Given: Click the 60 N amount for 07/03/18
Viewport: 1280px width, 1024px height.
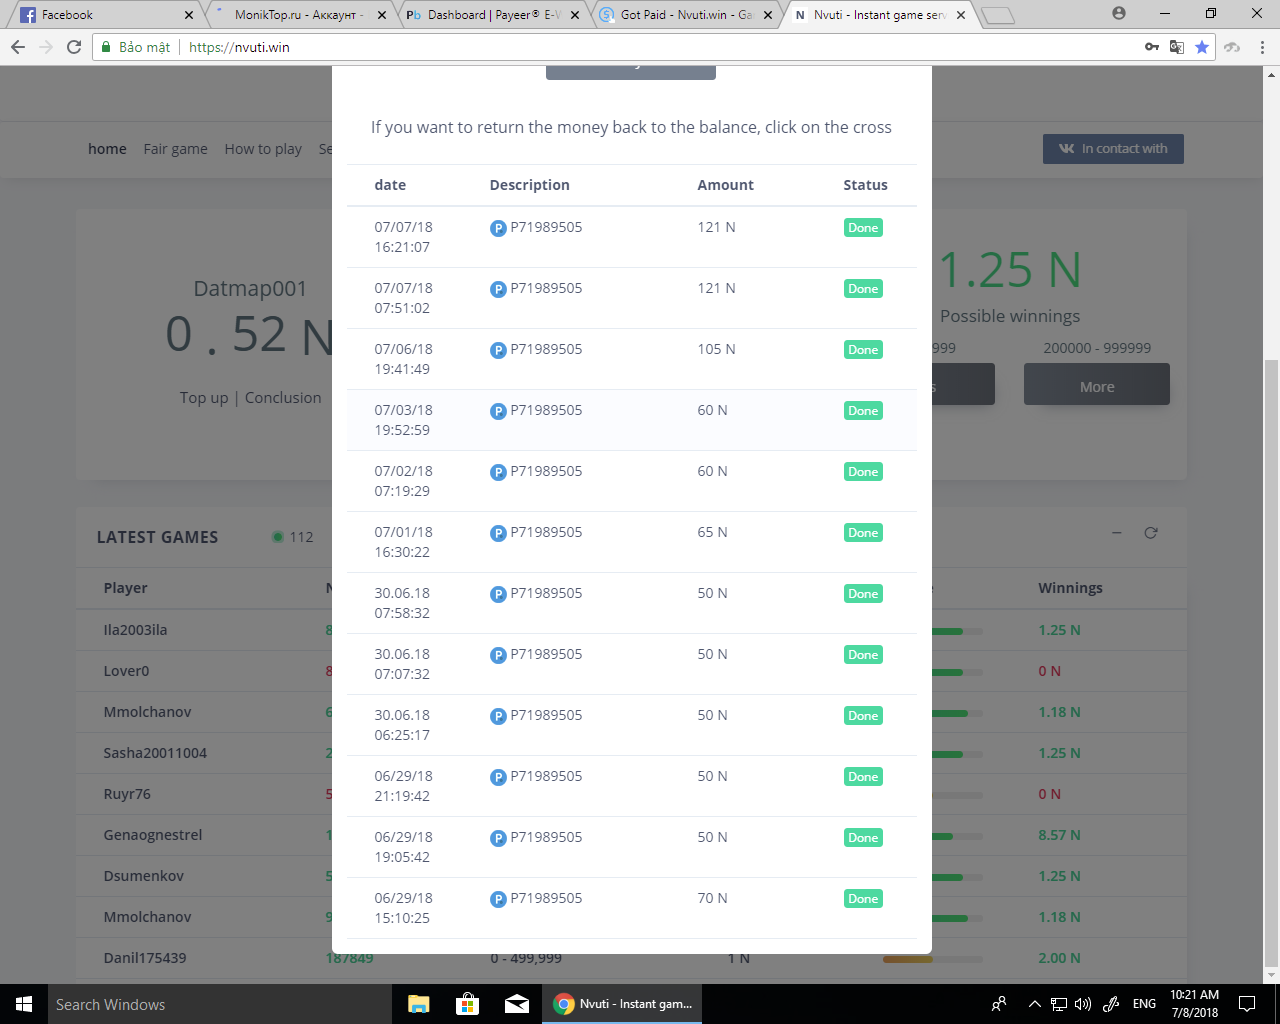Looking at the screenshot, I should pyautogui.click(x=712, y=411).
